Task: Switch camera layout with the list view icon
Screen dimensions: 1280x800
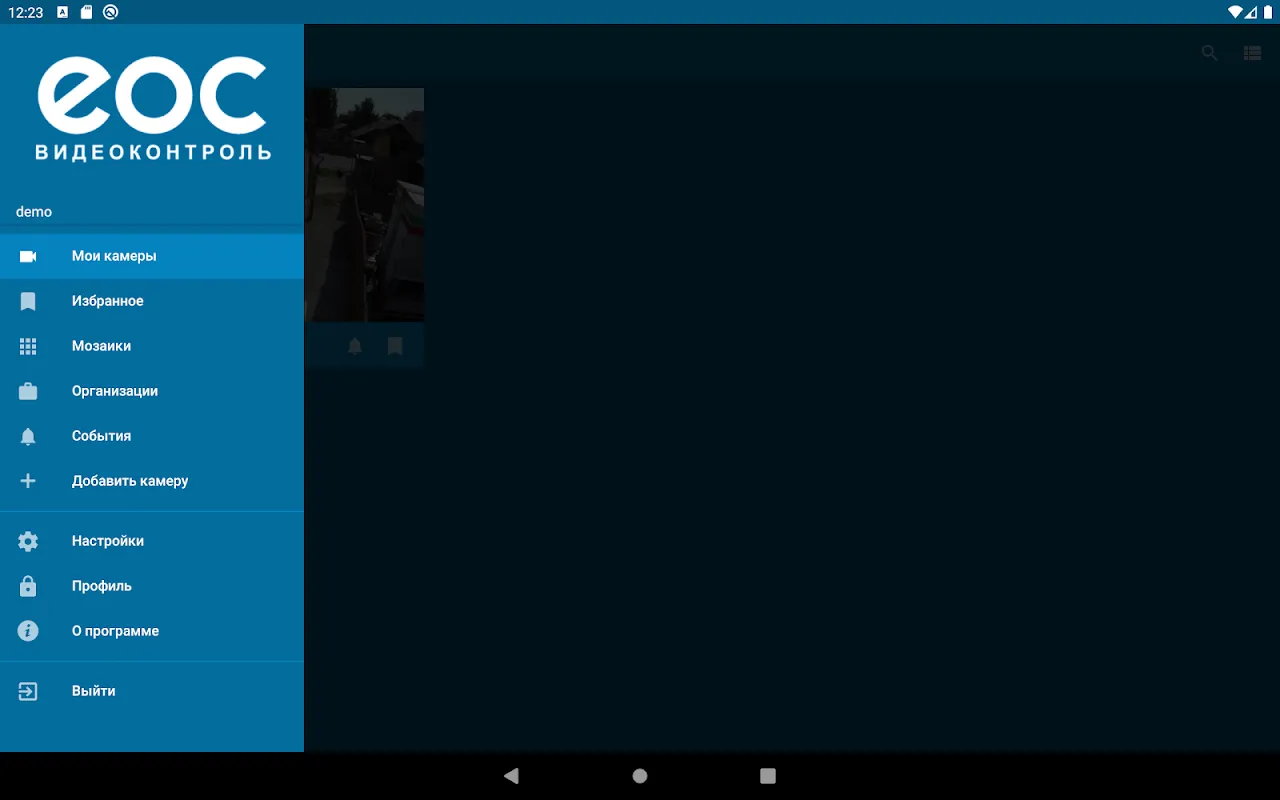Action: pos(1252,53)
